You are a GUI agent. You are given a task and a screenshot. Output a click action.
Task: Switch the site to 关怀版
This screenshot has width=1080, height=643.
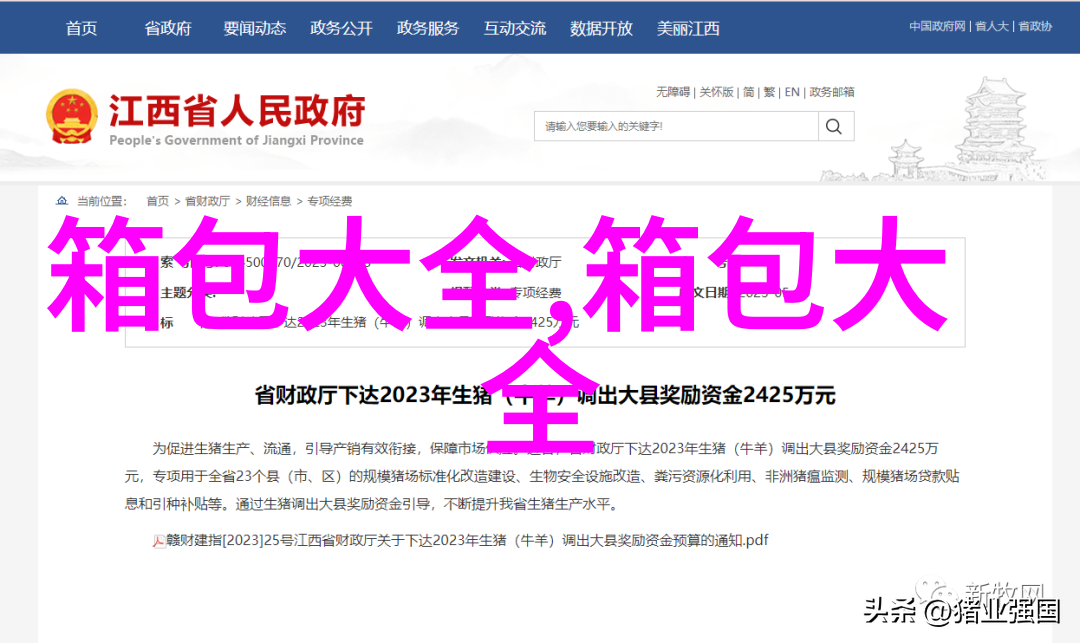point(716,92)
